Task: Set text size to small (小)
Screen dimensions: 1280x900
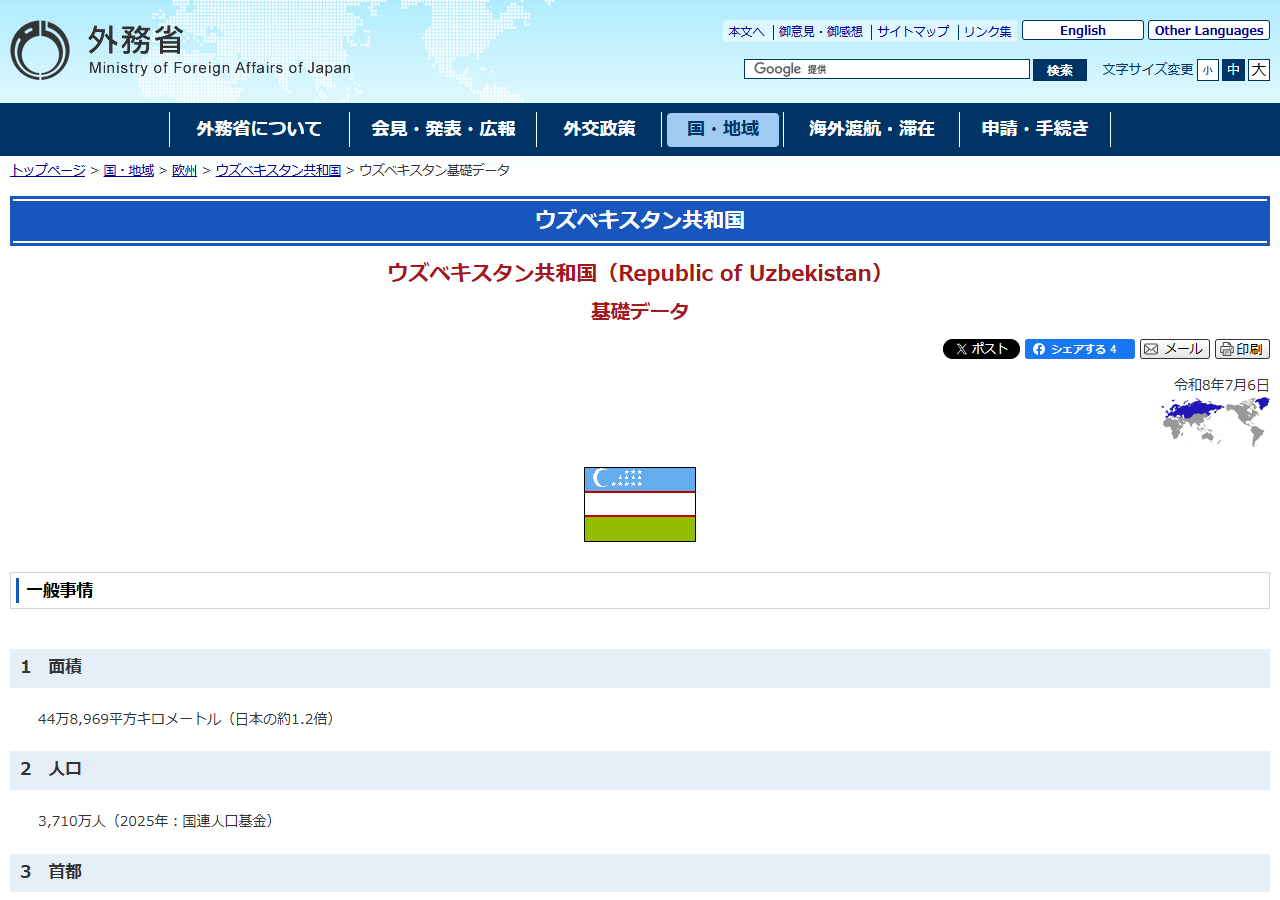Action: [x=1208, y=70]
